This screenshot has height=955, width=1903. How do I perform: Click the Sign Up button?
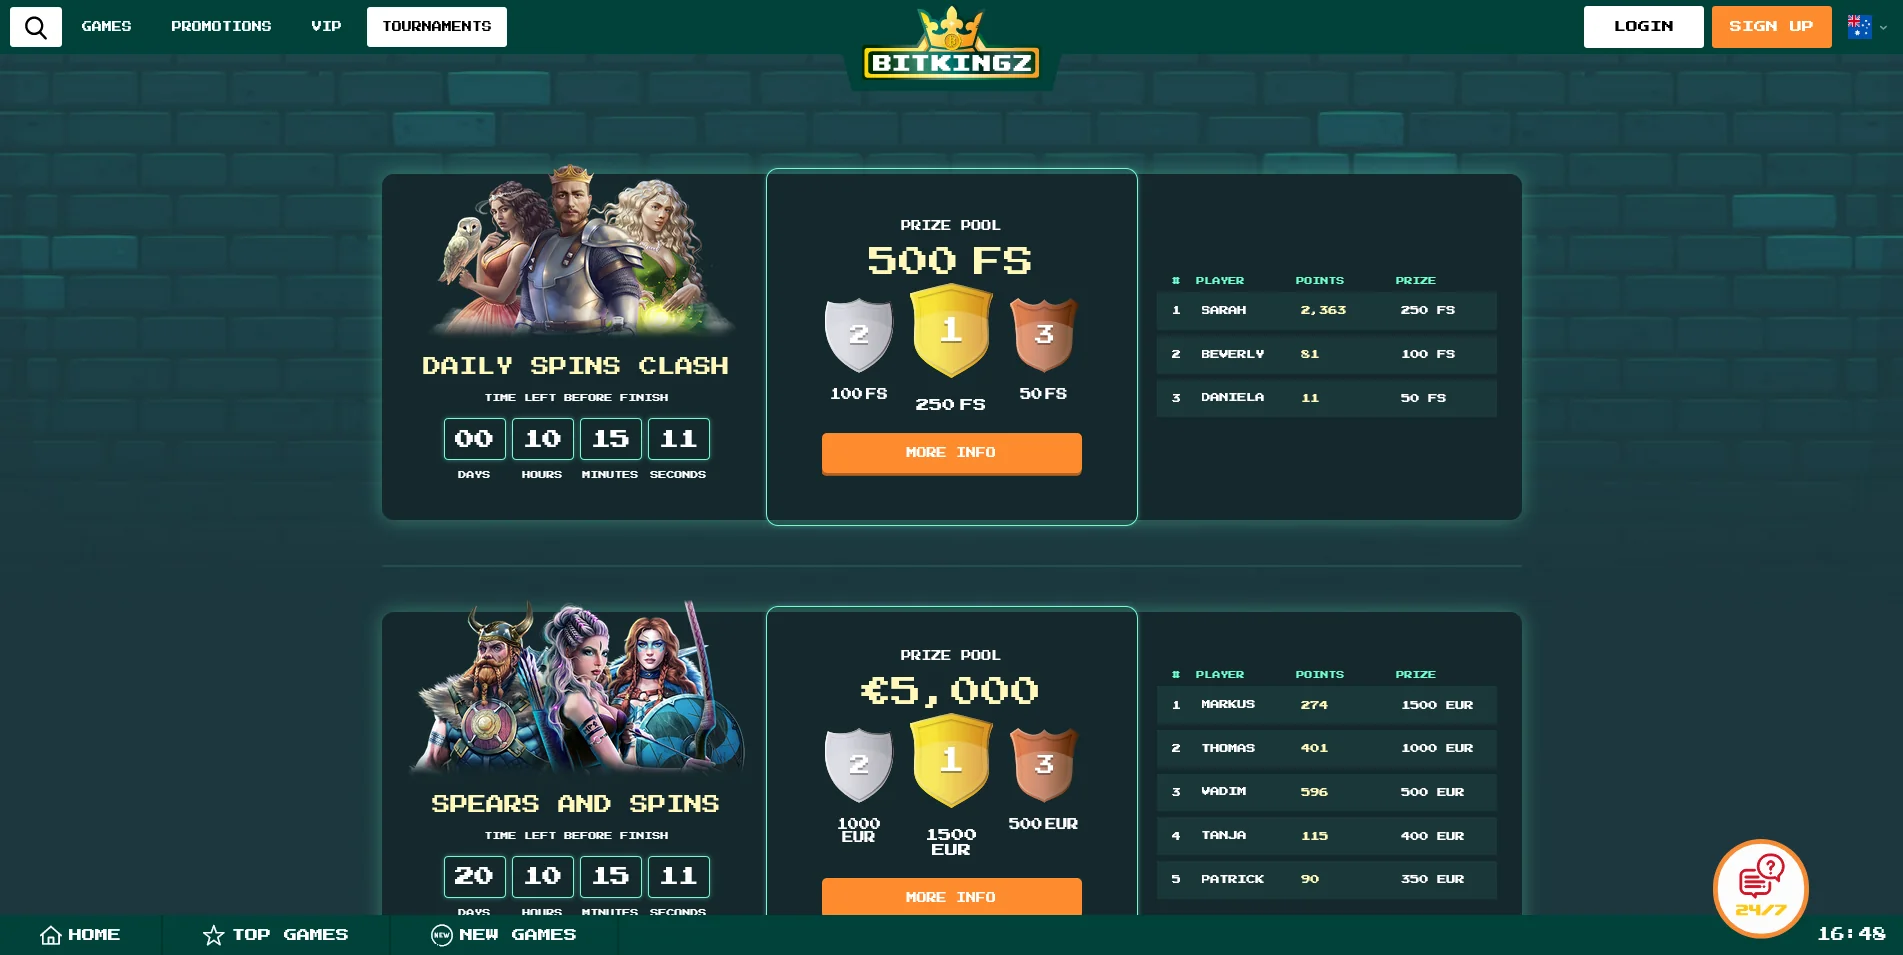[1772, 27]
